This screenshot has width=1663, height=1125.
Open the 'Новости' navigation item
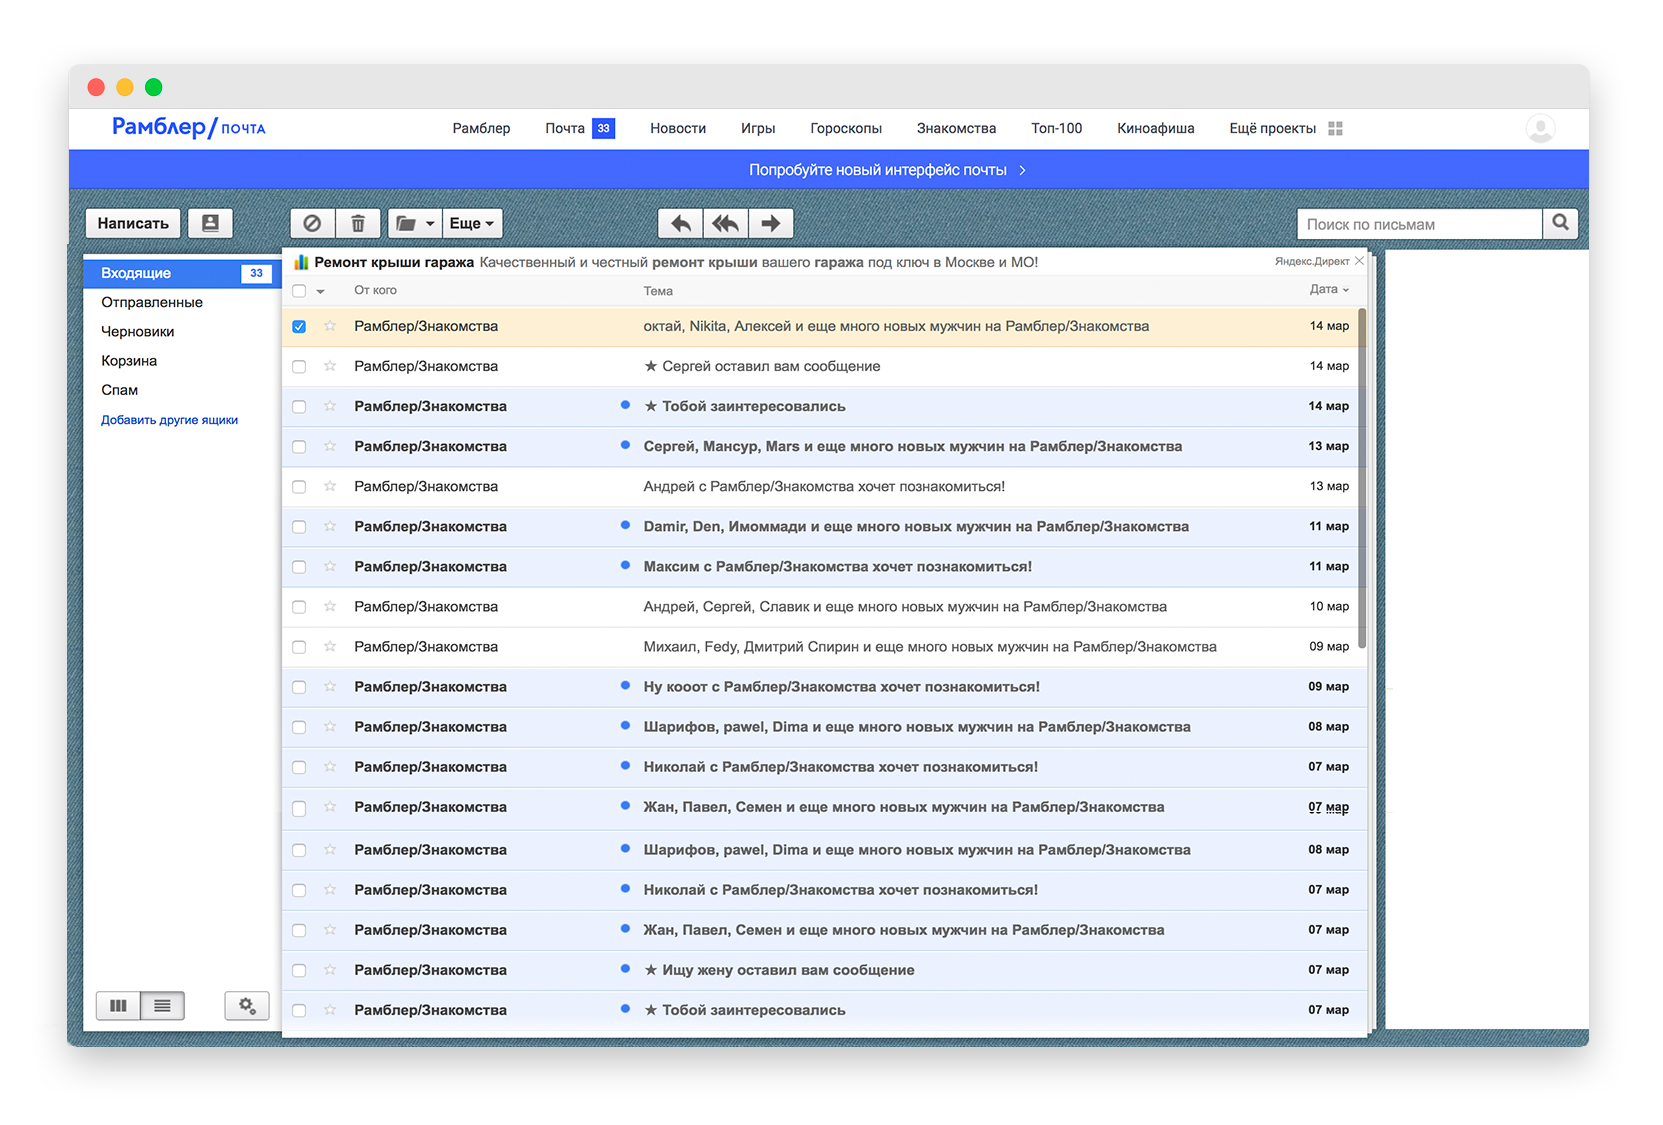point(677,128)
